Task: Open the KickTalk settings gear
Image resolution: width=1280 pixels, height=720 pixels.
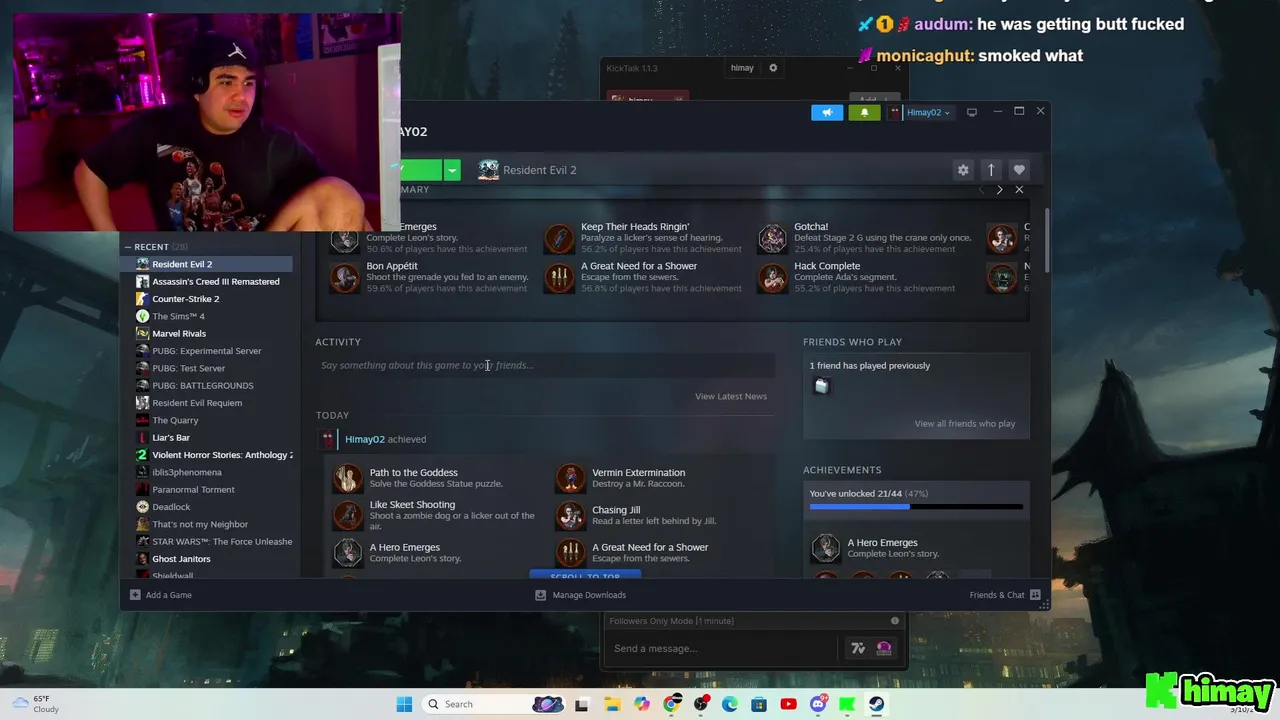Action: 773,68
